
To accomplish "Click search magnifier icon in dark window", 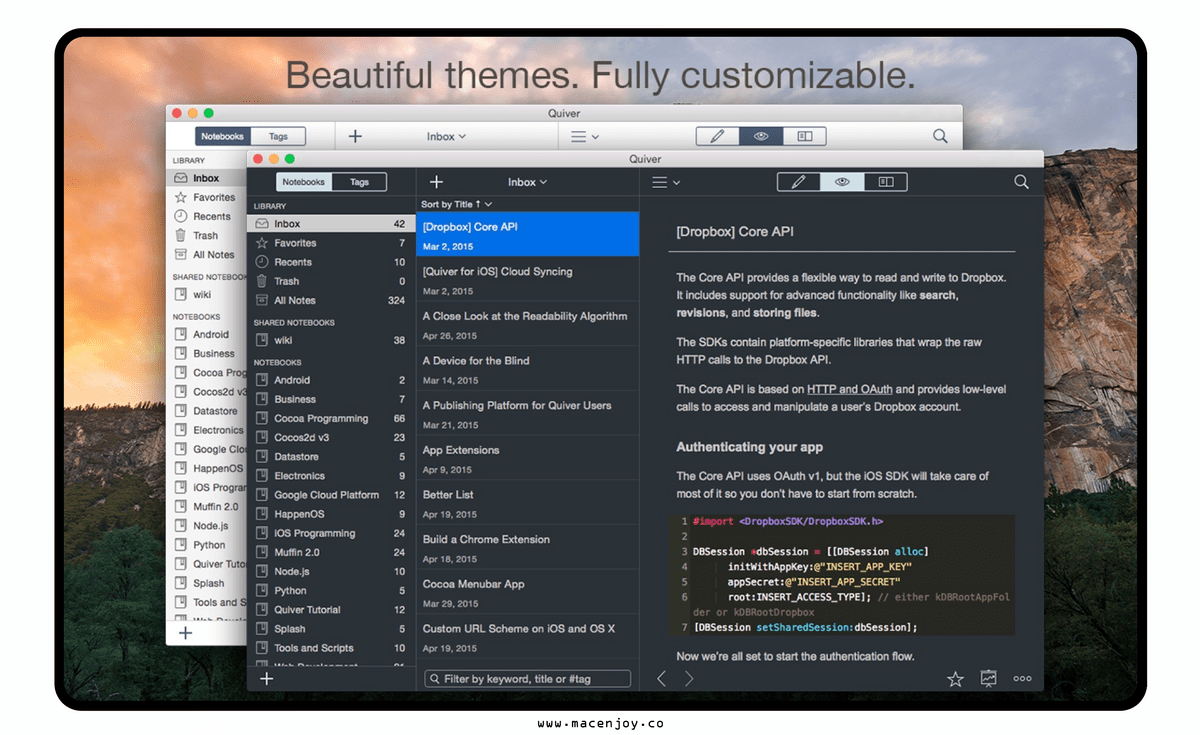I will pyautogui.click(x=1021, y=182).
